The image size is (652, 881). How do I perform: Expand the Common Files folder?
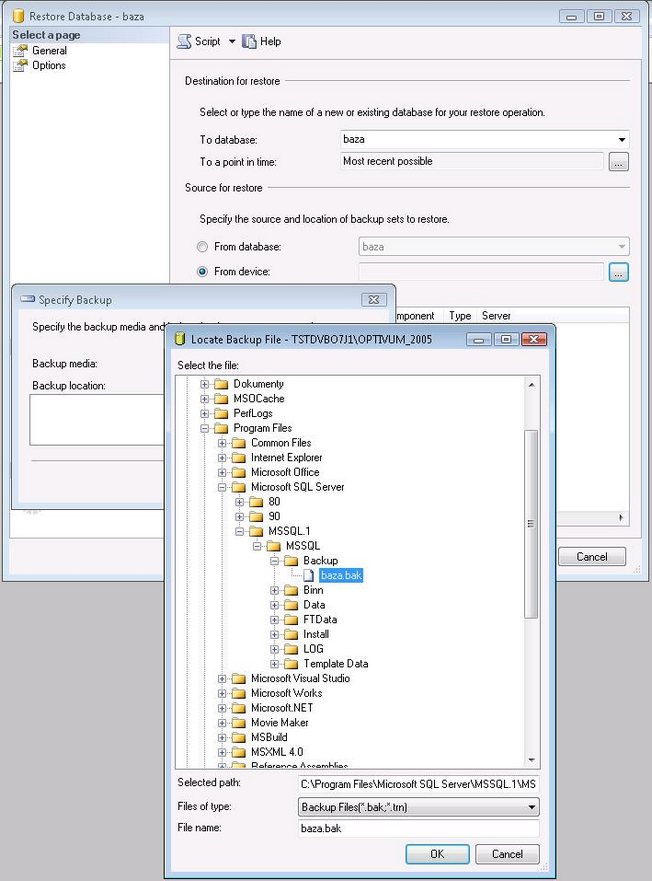tap(222, 443)
